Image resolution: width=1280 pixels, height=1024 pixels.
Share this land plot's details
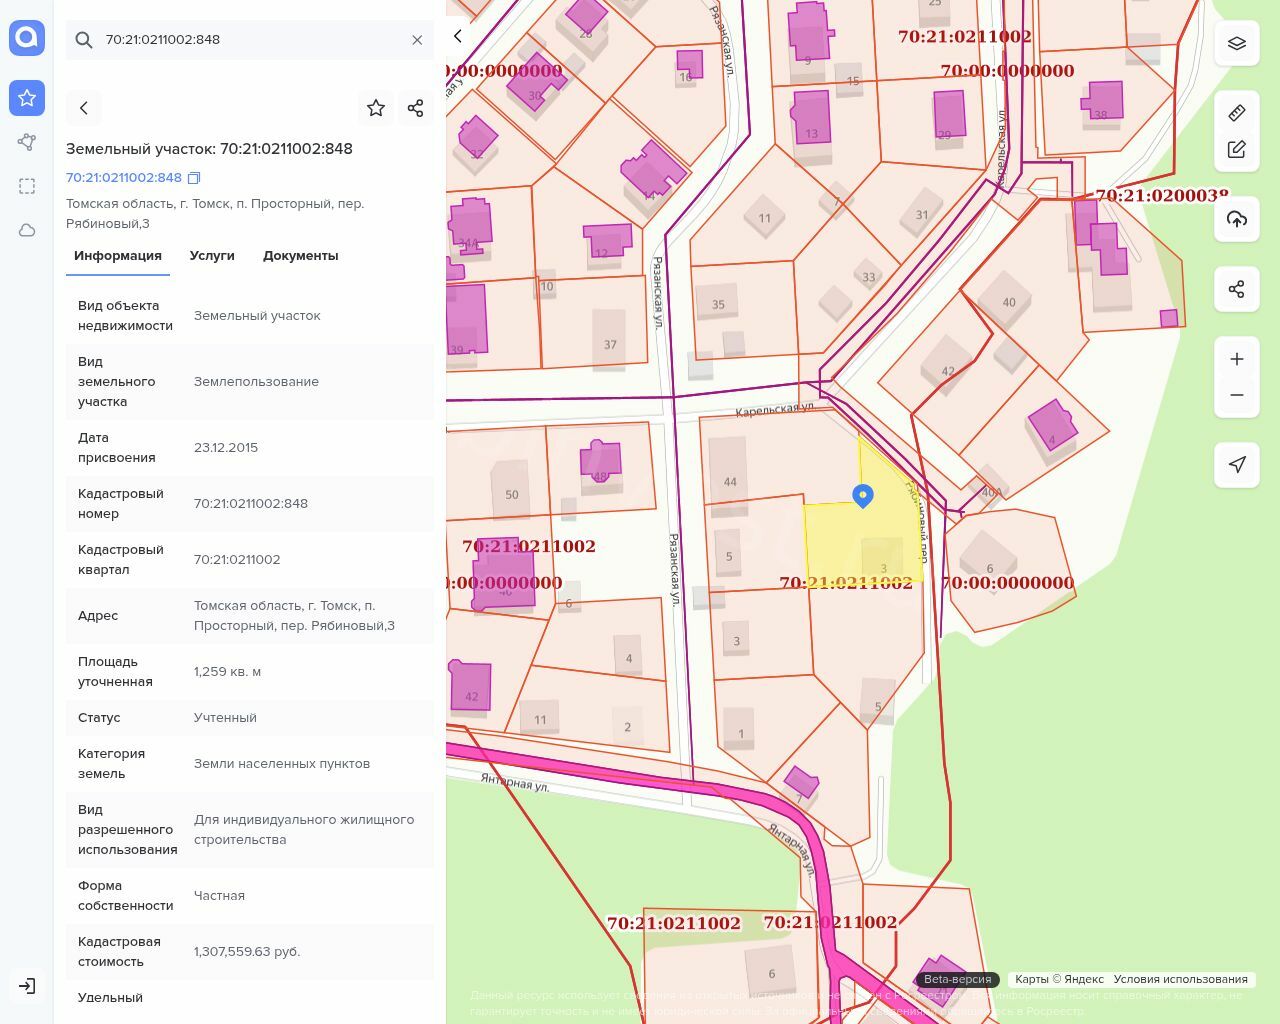point(416,108)
